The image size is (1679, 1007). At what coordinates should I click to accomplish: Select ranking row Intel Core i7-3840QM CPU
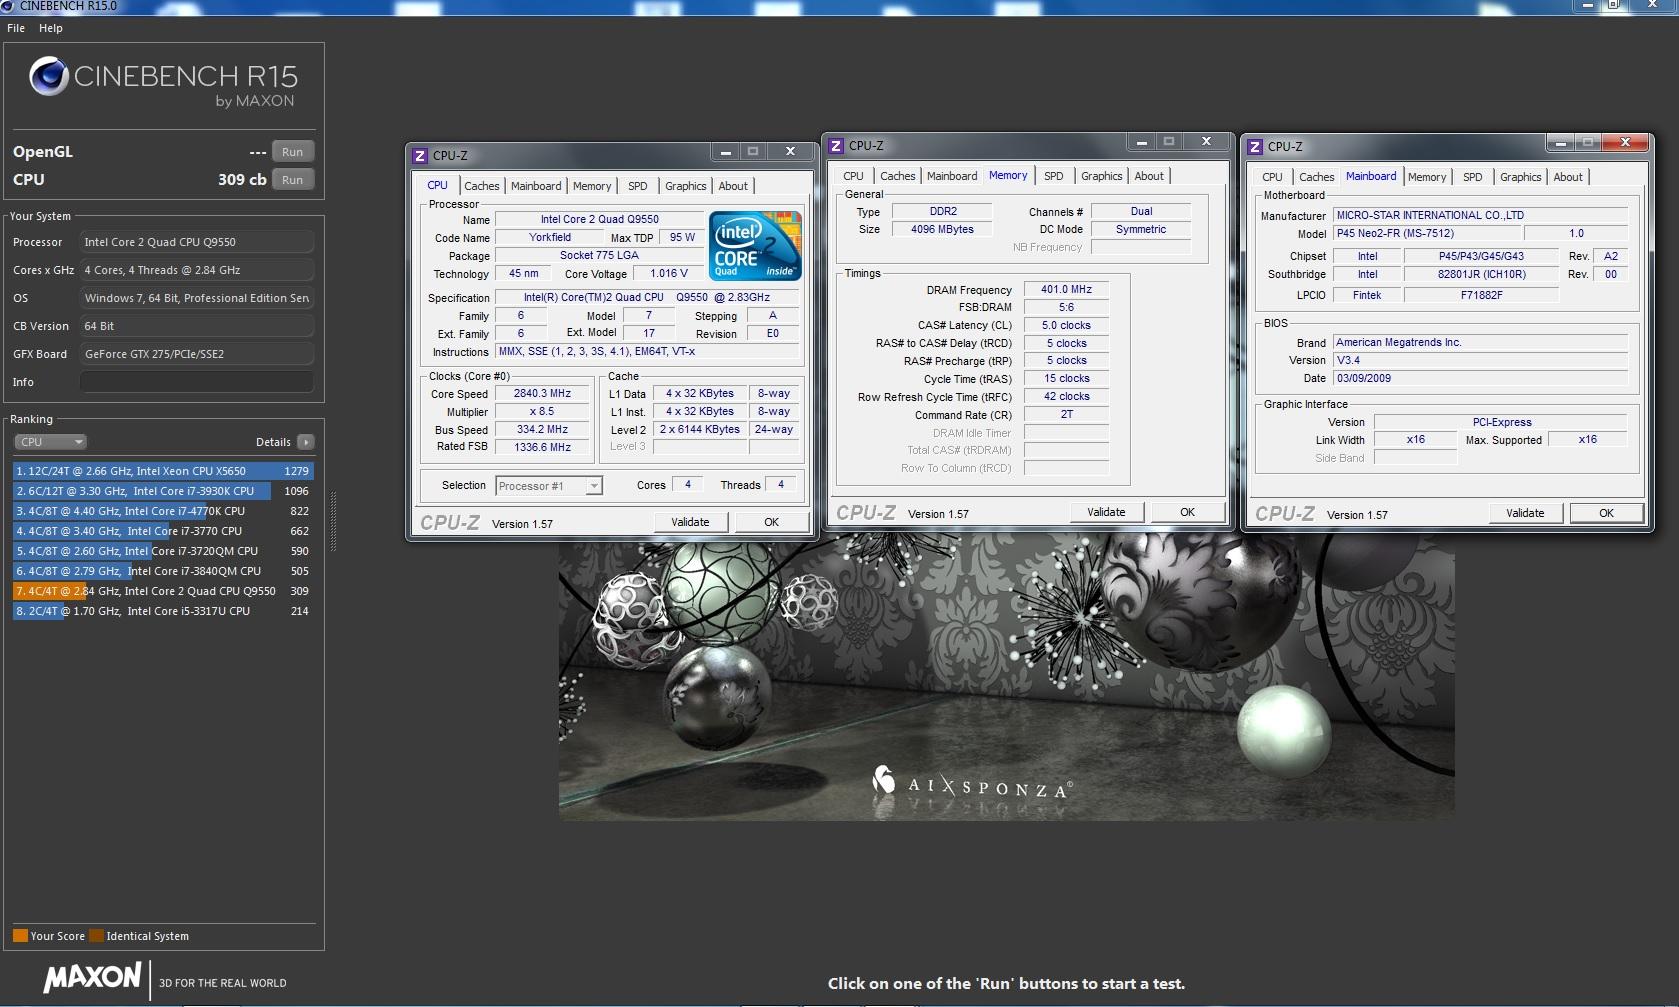(163, 571)
